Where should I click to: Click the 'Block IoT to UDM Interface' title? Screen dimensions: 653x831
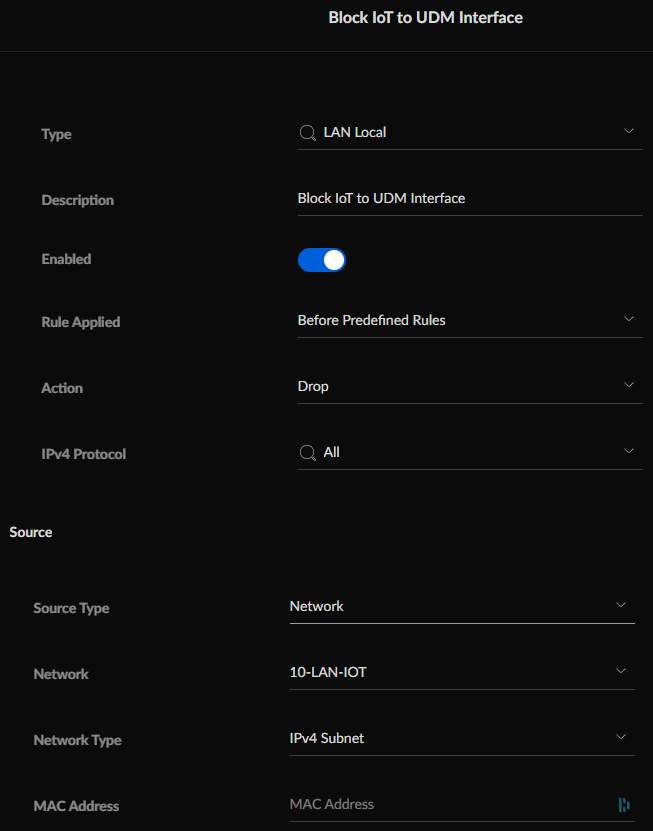tap(425, 18)
